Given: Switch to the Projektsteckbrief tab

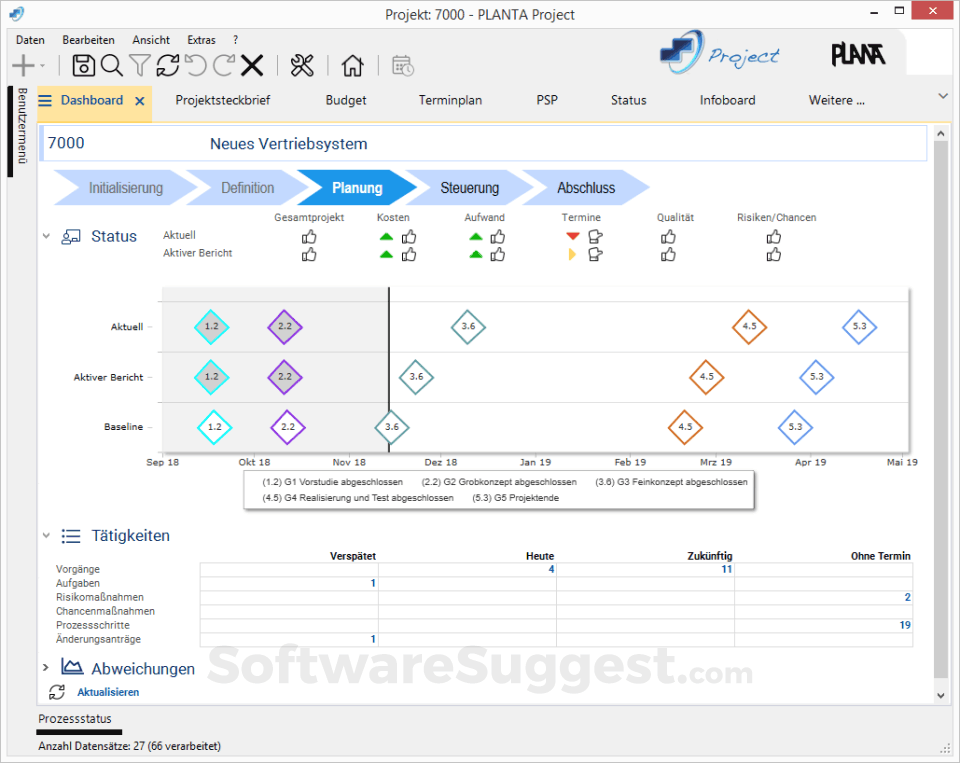Looking at the screenshot, I should tap(223, 100).
